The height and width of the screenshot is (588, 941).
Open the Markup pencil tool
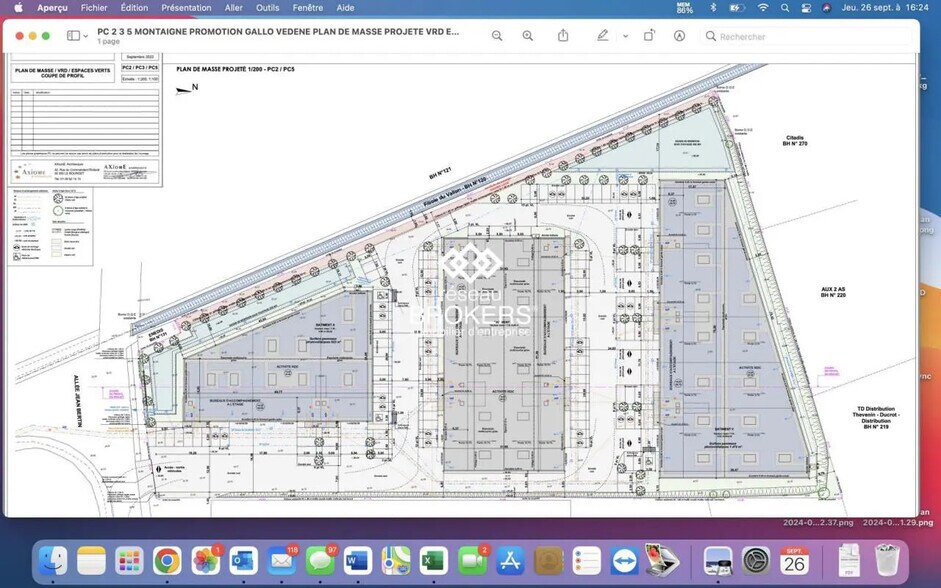point(602,35)
